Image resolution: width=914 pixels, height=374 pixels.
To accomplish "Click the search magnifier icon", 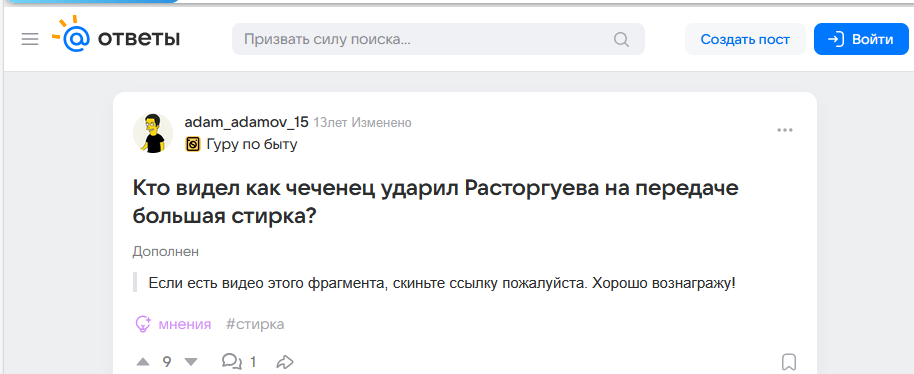I will point(621,40).
